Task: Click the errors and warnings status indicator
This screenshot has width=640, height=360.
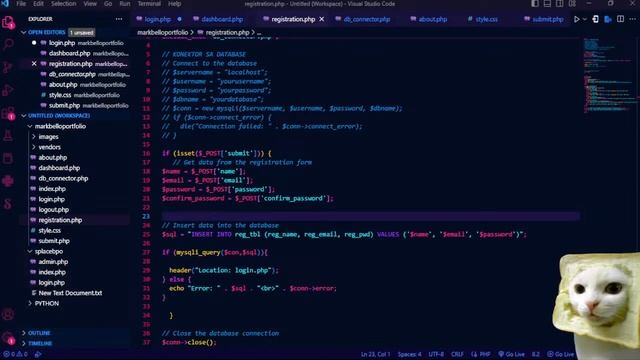Action: [16, 354]
